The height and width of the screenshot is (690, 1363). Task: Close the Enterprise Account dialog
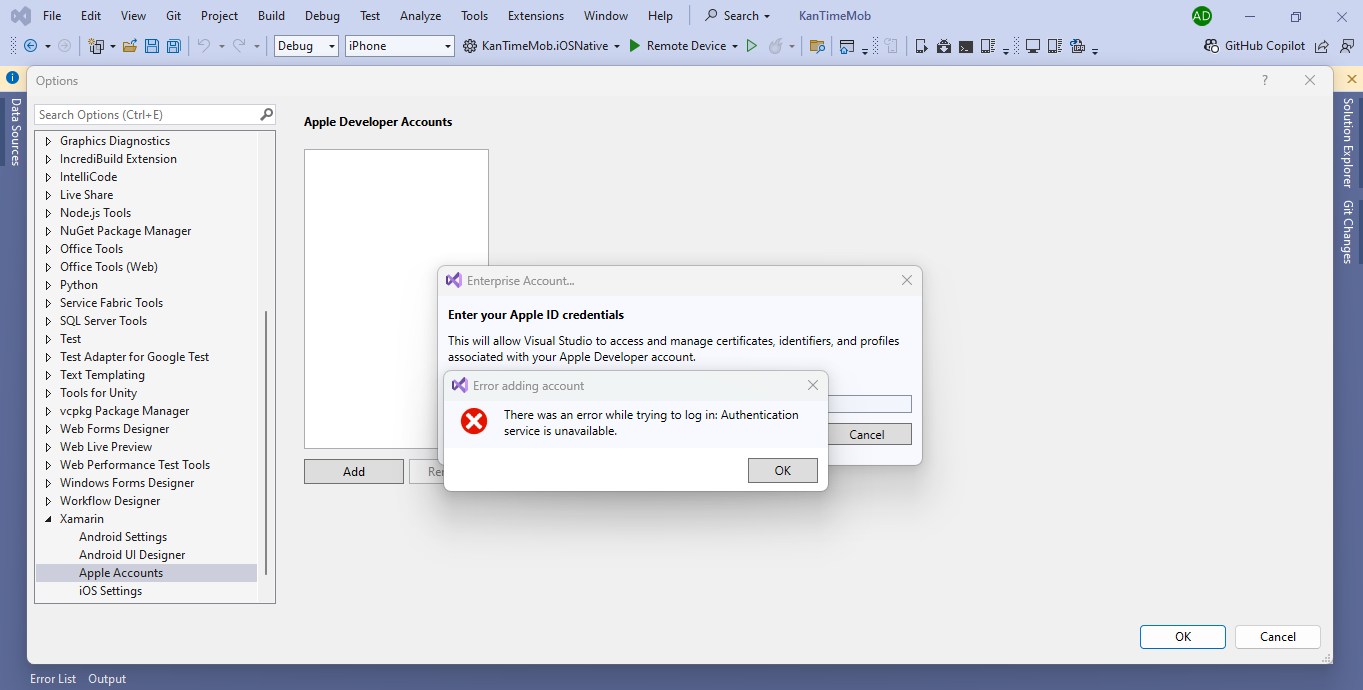[907, 281]
